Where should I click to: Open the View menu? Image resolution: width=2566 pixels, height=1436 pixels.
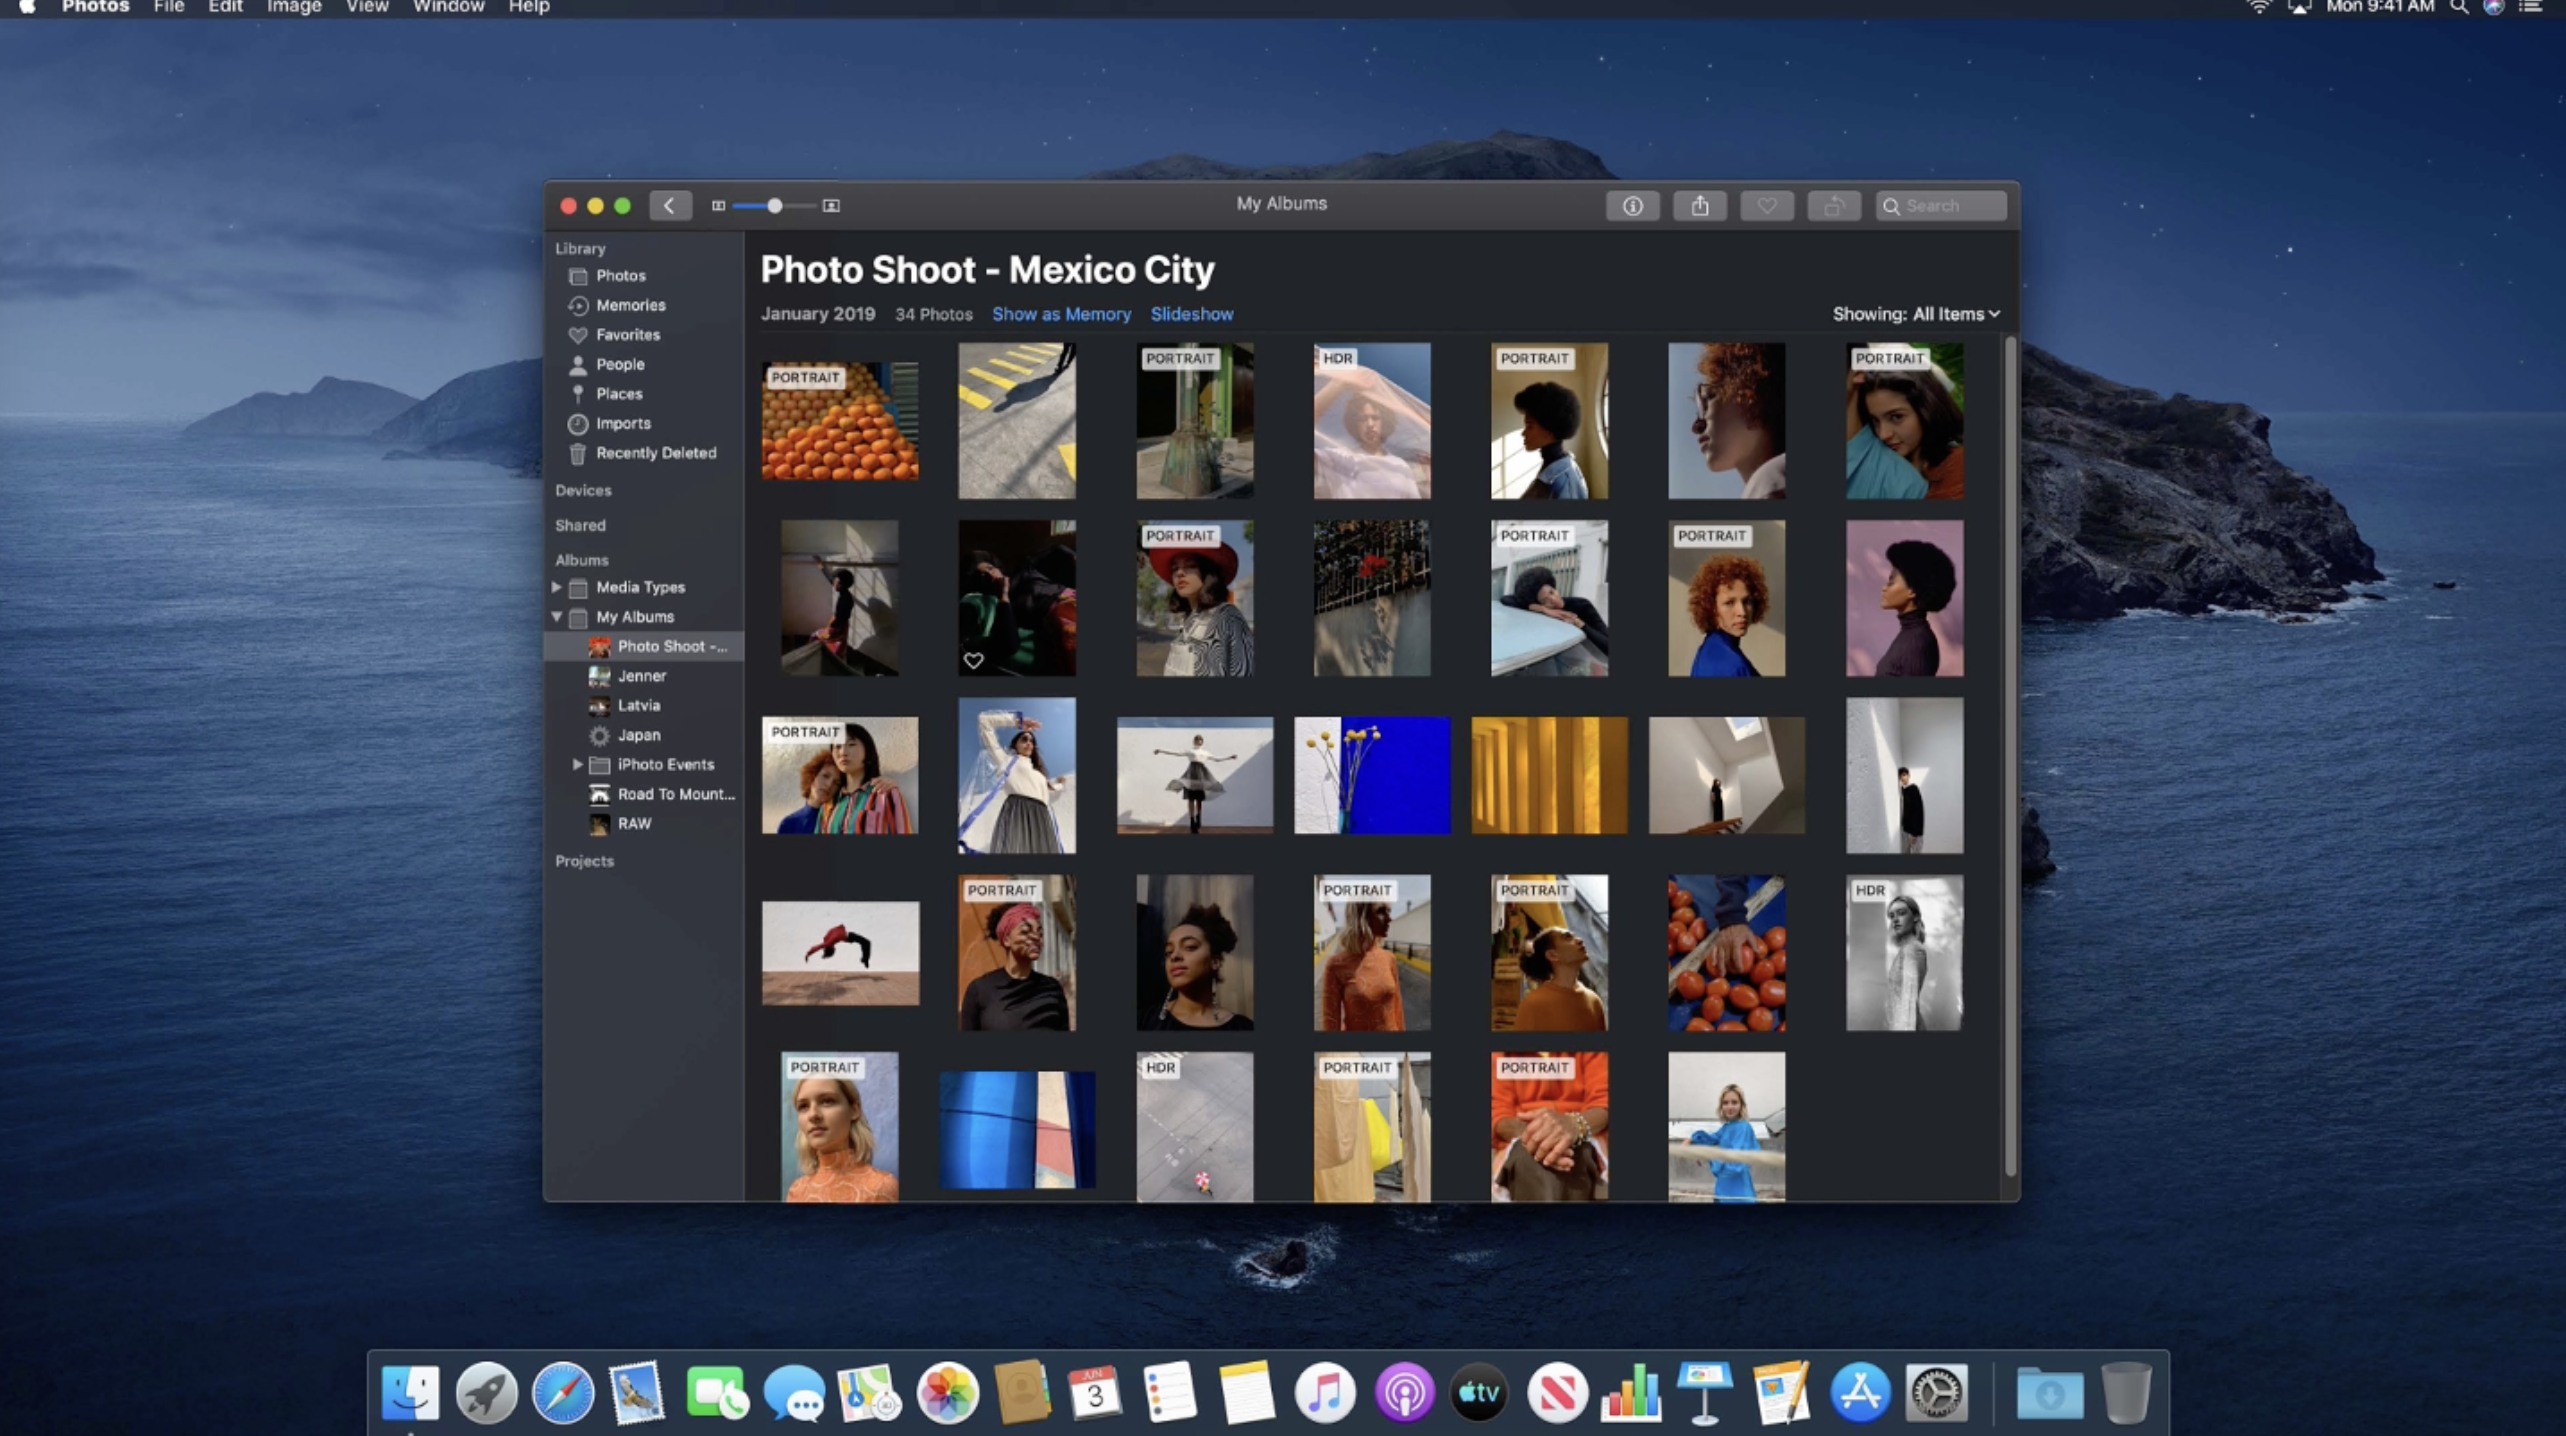[x=366, y=8]
